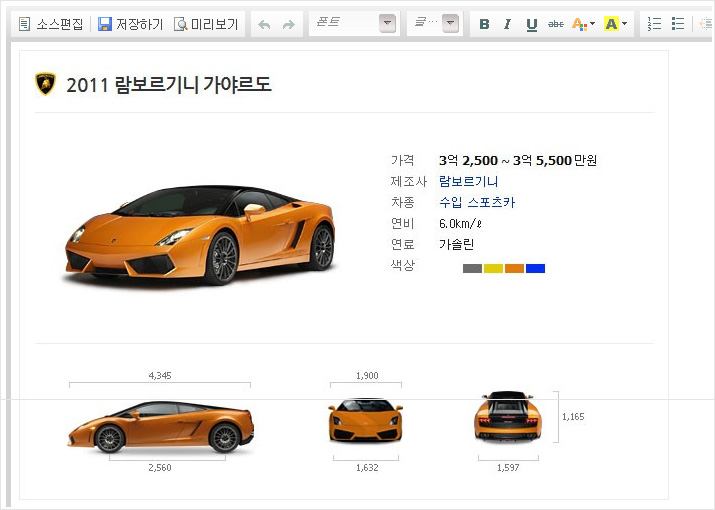Toggle underline formatting

coord(532,24)
